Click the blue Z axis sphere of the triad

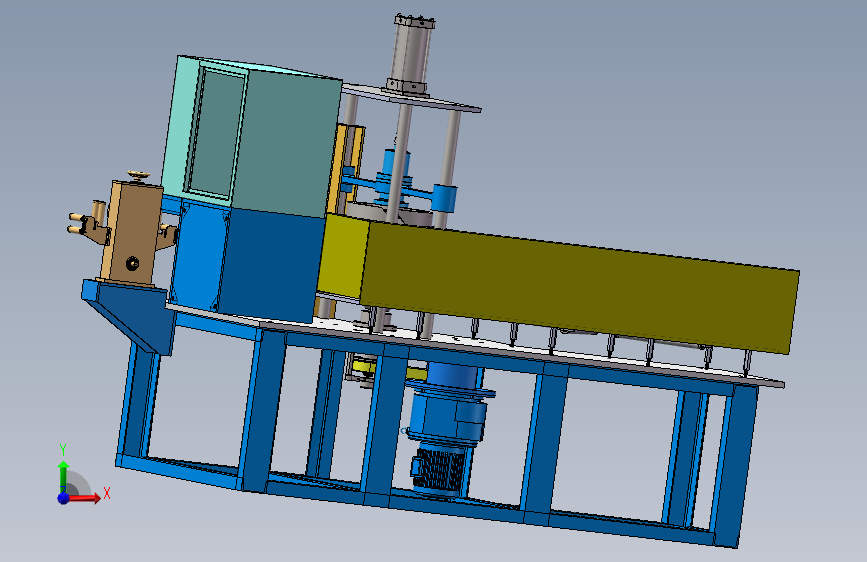tap(63, 498)
